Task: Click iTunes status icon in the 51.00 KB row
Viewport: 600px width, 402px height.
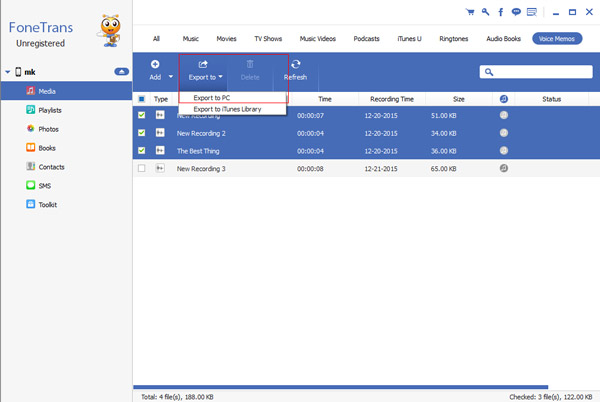Action: pyautogui.click(x=504, y=115)
